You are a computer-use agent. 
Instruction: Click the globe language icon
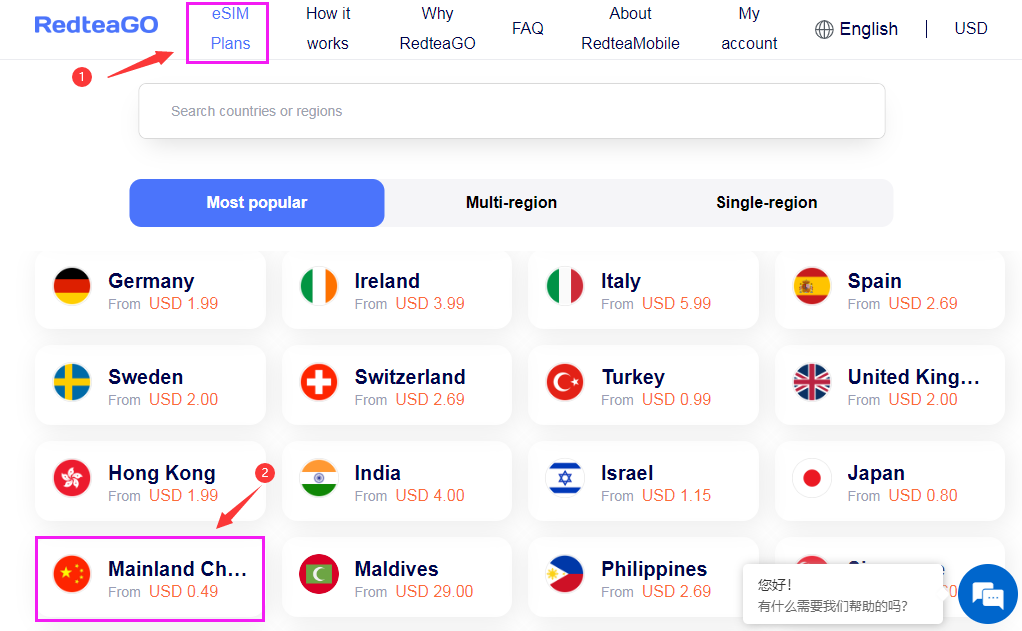pos(824,29)
